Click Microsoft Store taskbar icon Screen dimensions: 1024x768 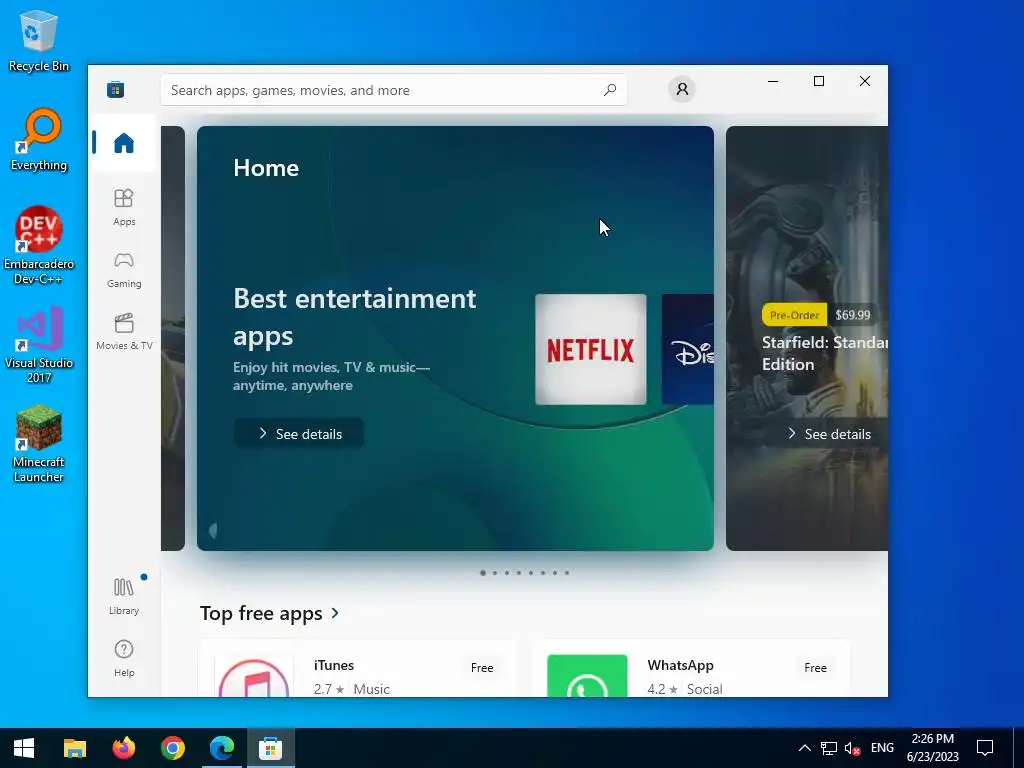270,748
